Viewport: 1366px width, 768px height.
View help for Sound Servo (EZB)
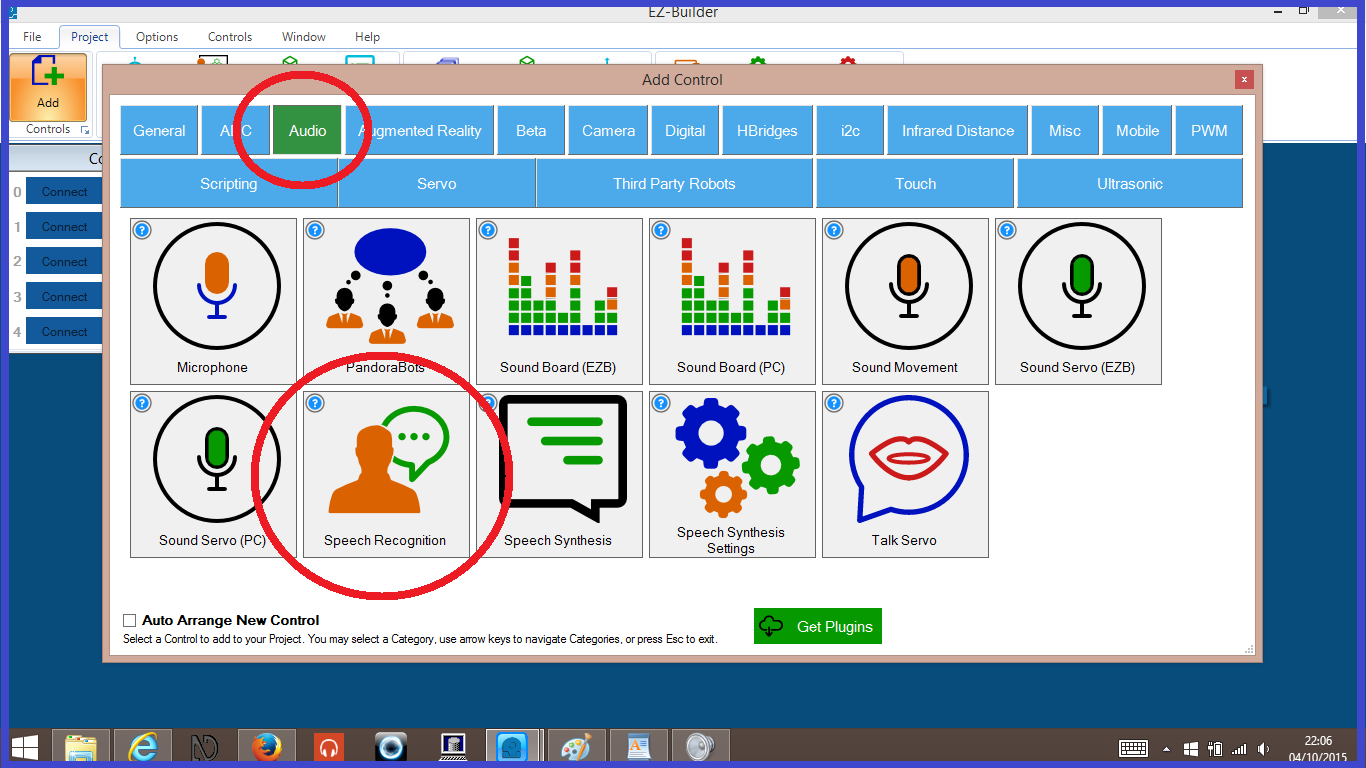click(x=1007, y=230)
